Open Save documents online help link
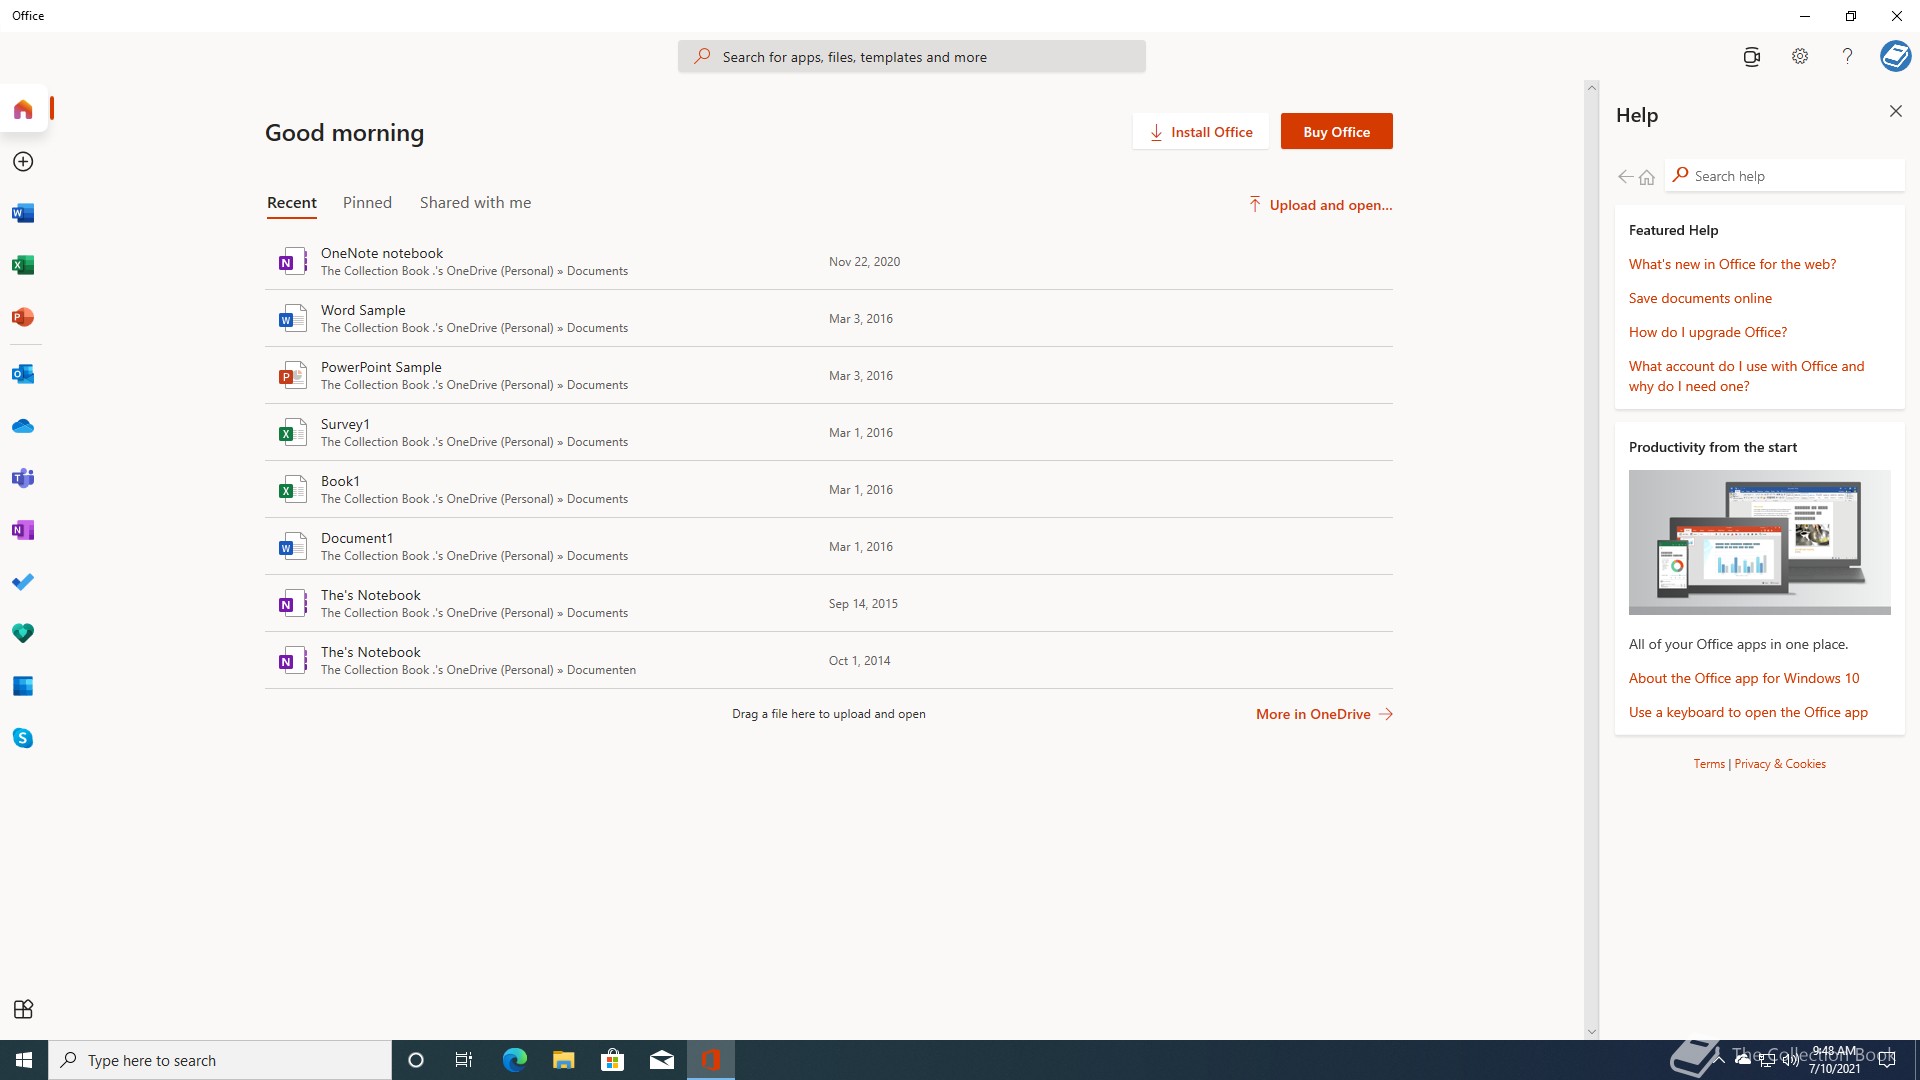The width and height of the screenshot is (1920, 1080). coord(1699,298)
